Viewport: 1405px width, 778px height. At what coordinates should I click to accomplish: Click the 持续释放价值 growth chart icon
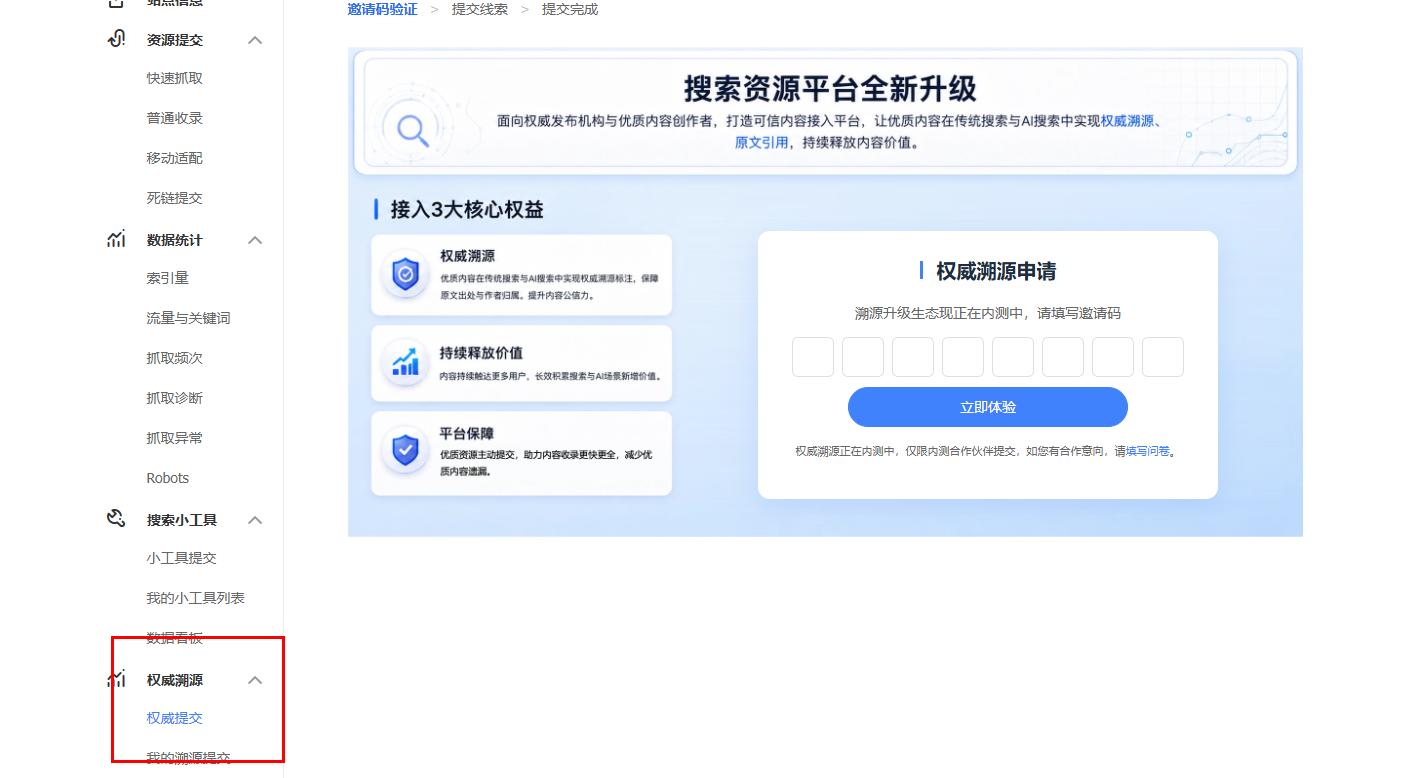405,360
